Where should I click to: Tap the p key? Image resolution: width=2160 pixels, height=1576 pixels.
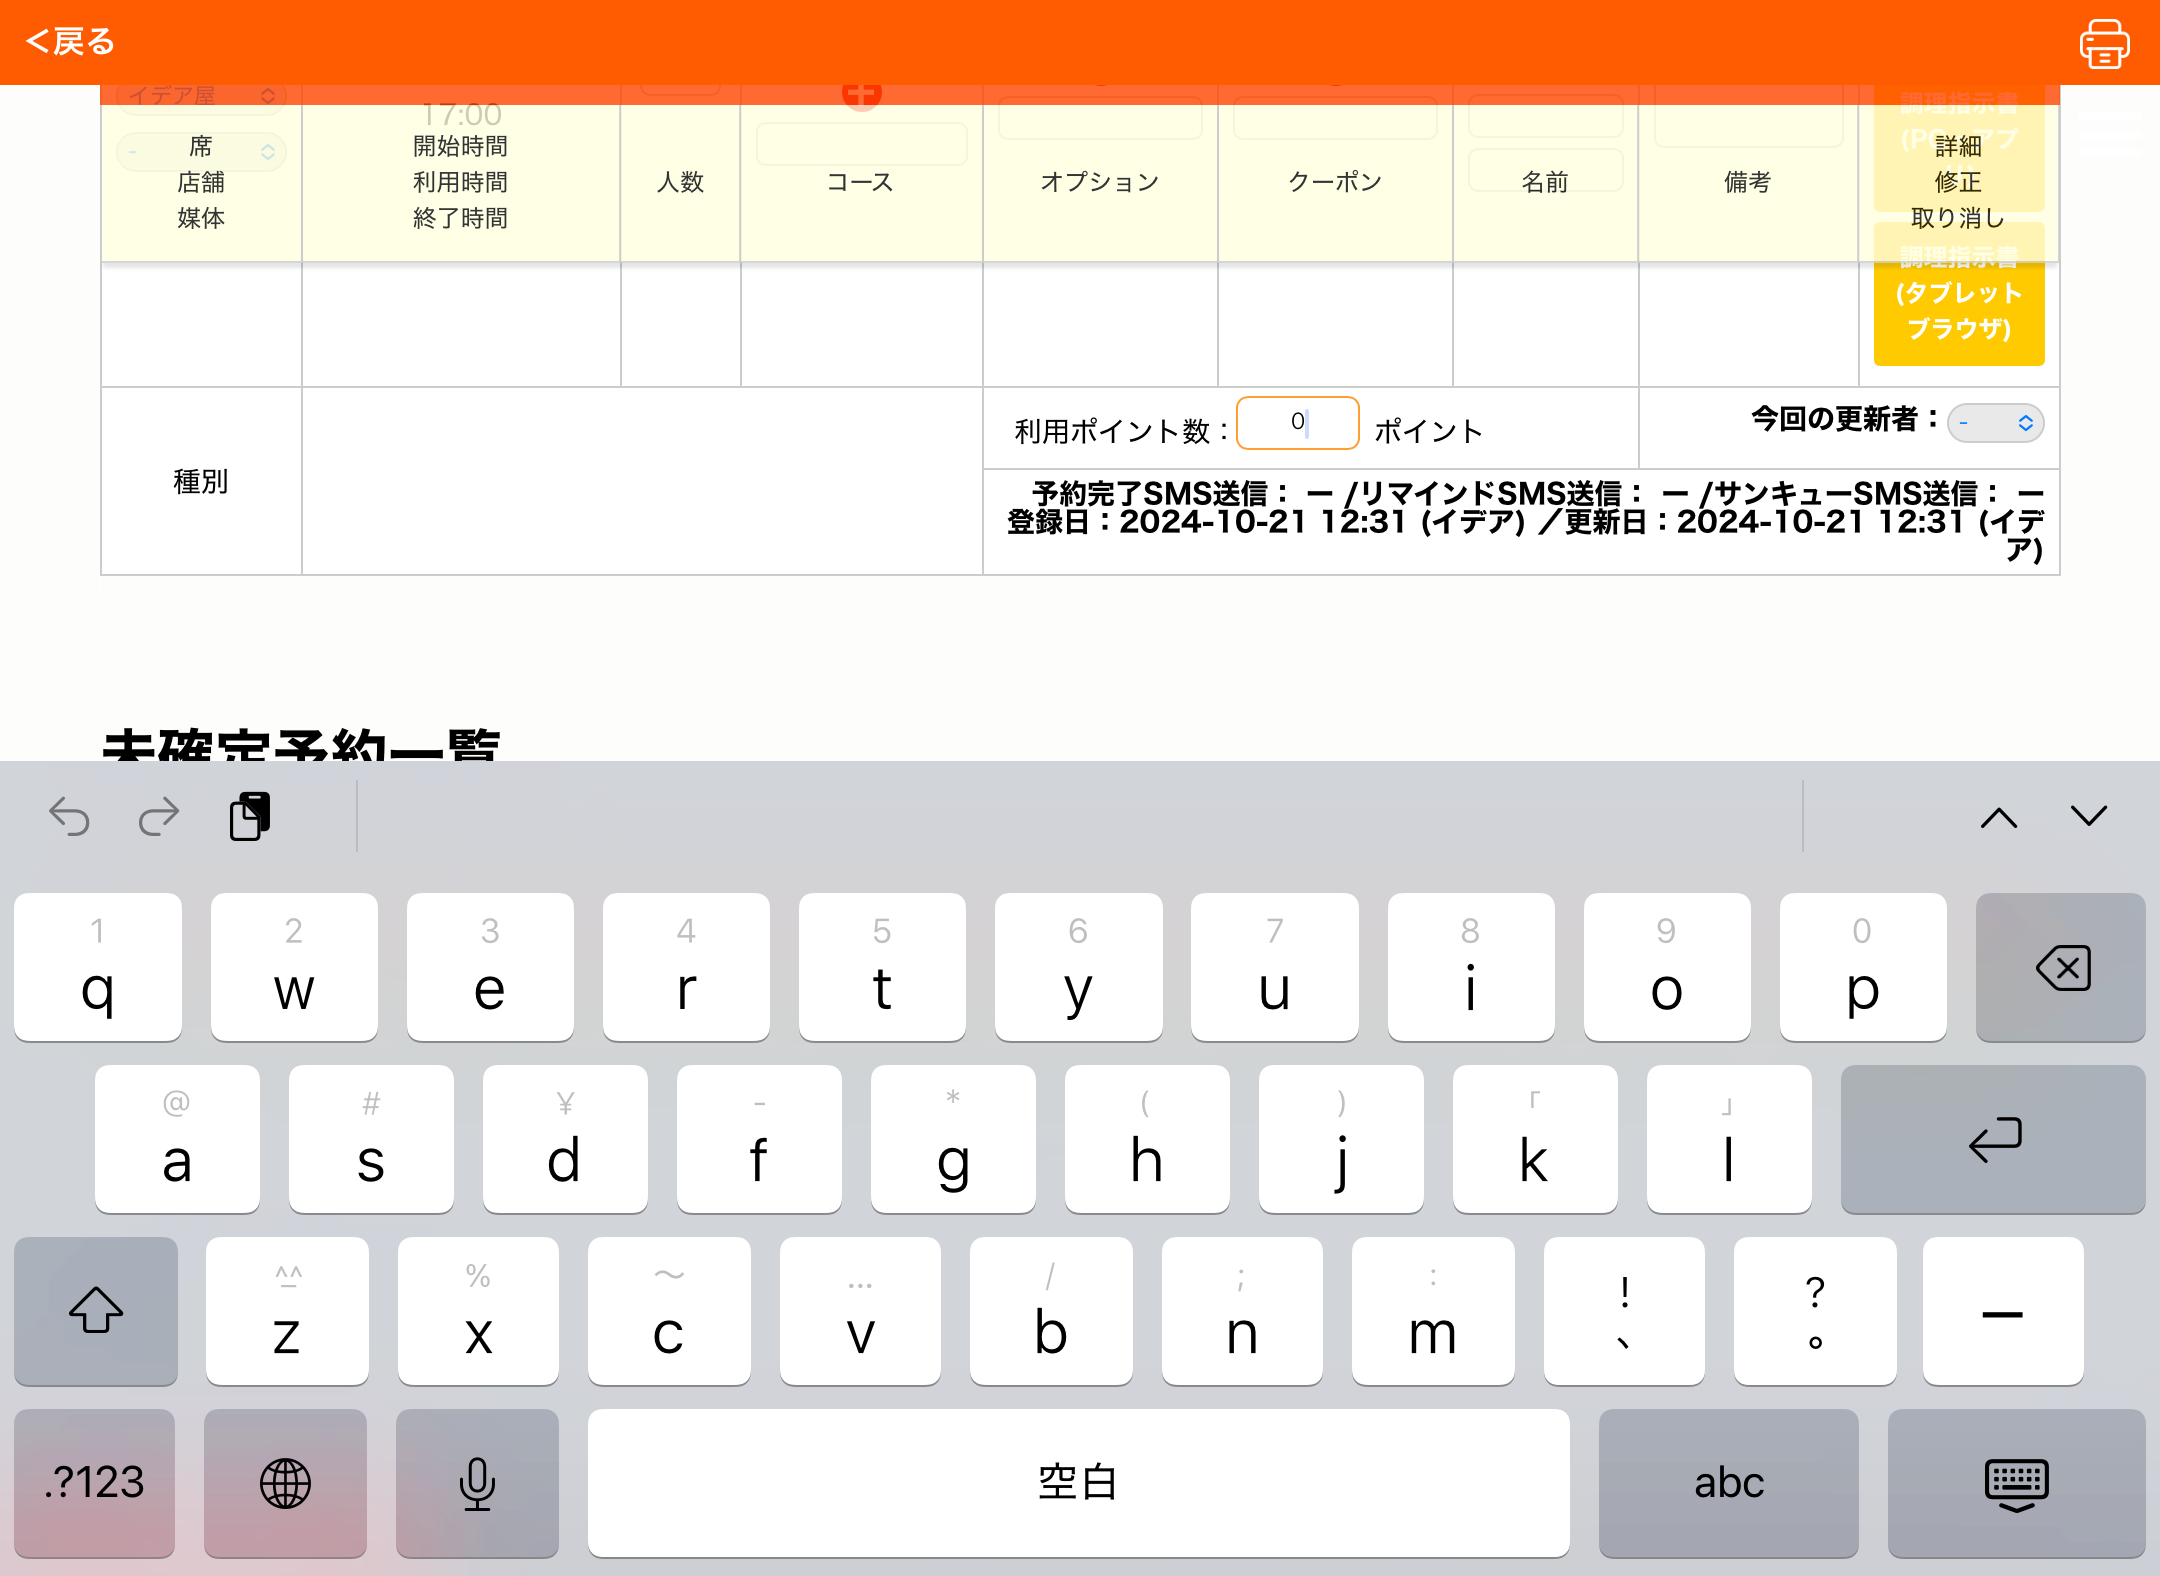coord(1863,967)
